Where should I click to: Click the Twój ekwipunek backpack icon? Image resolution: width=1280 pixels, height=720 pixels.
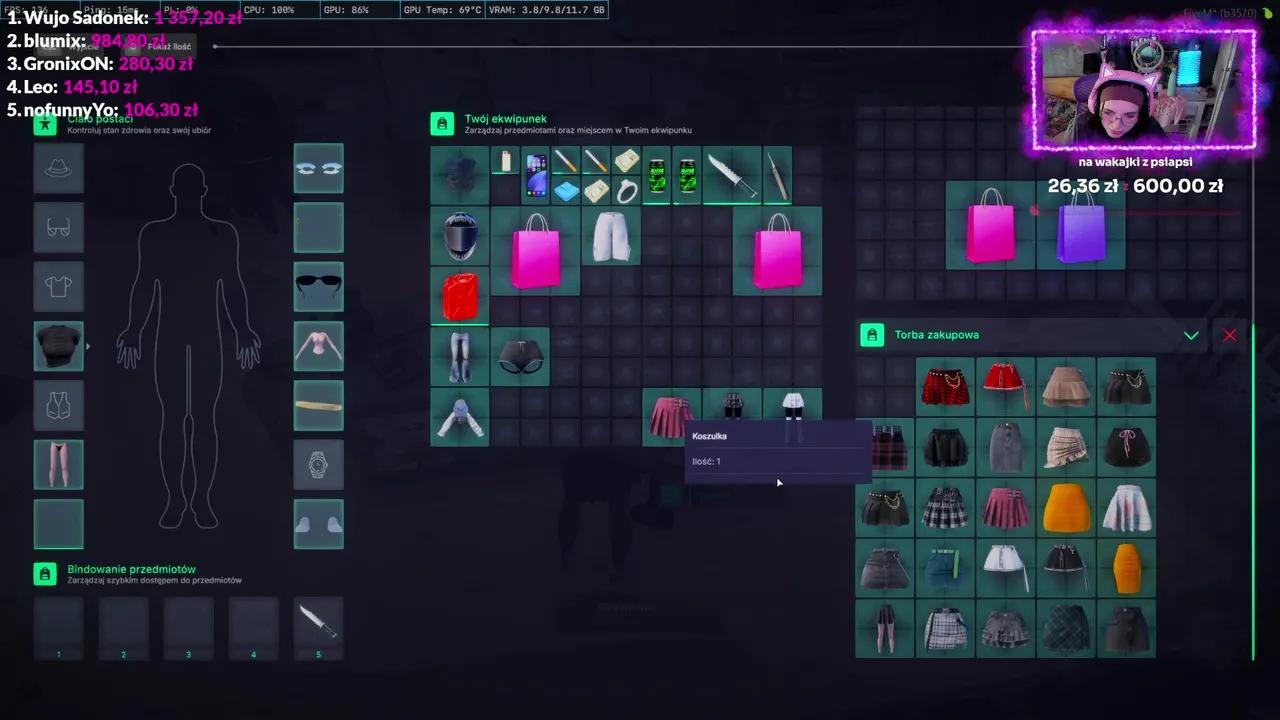tap(442, 124)
